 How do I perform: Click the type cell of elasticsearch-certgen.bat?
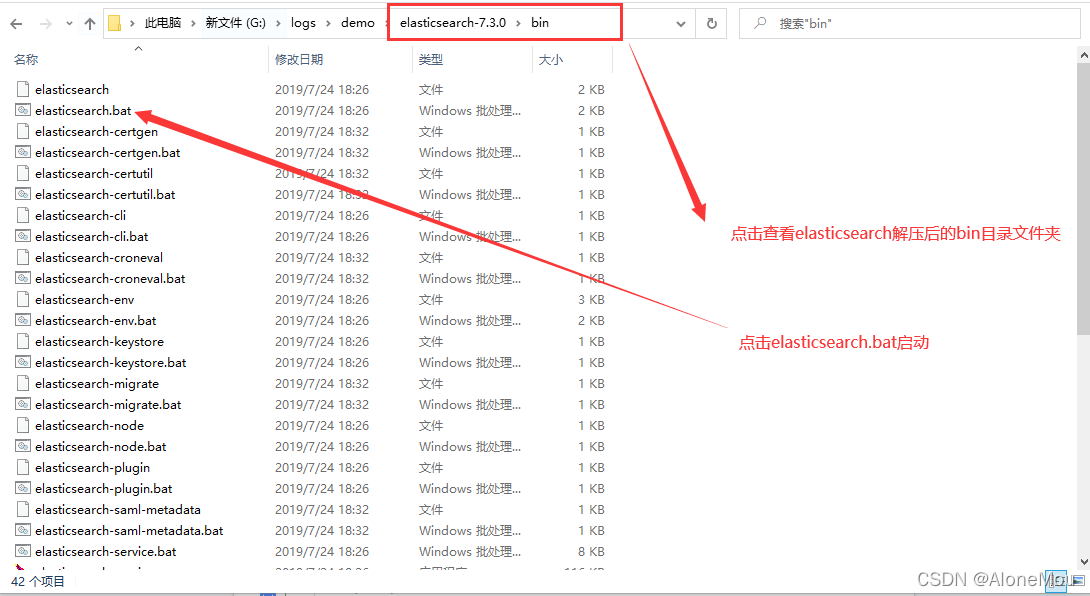coord(470,152)
